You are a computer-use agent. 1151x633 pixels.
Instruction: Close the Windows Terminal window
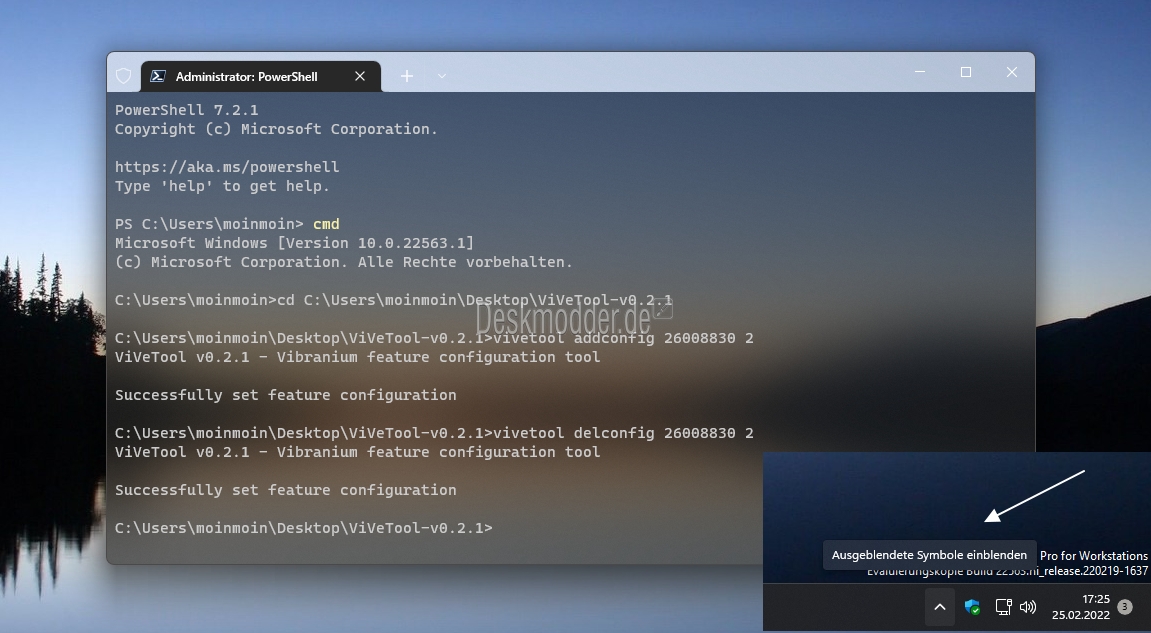point(1012,72)
